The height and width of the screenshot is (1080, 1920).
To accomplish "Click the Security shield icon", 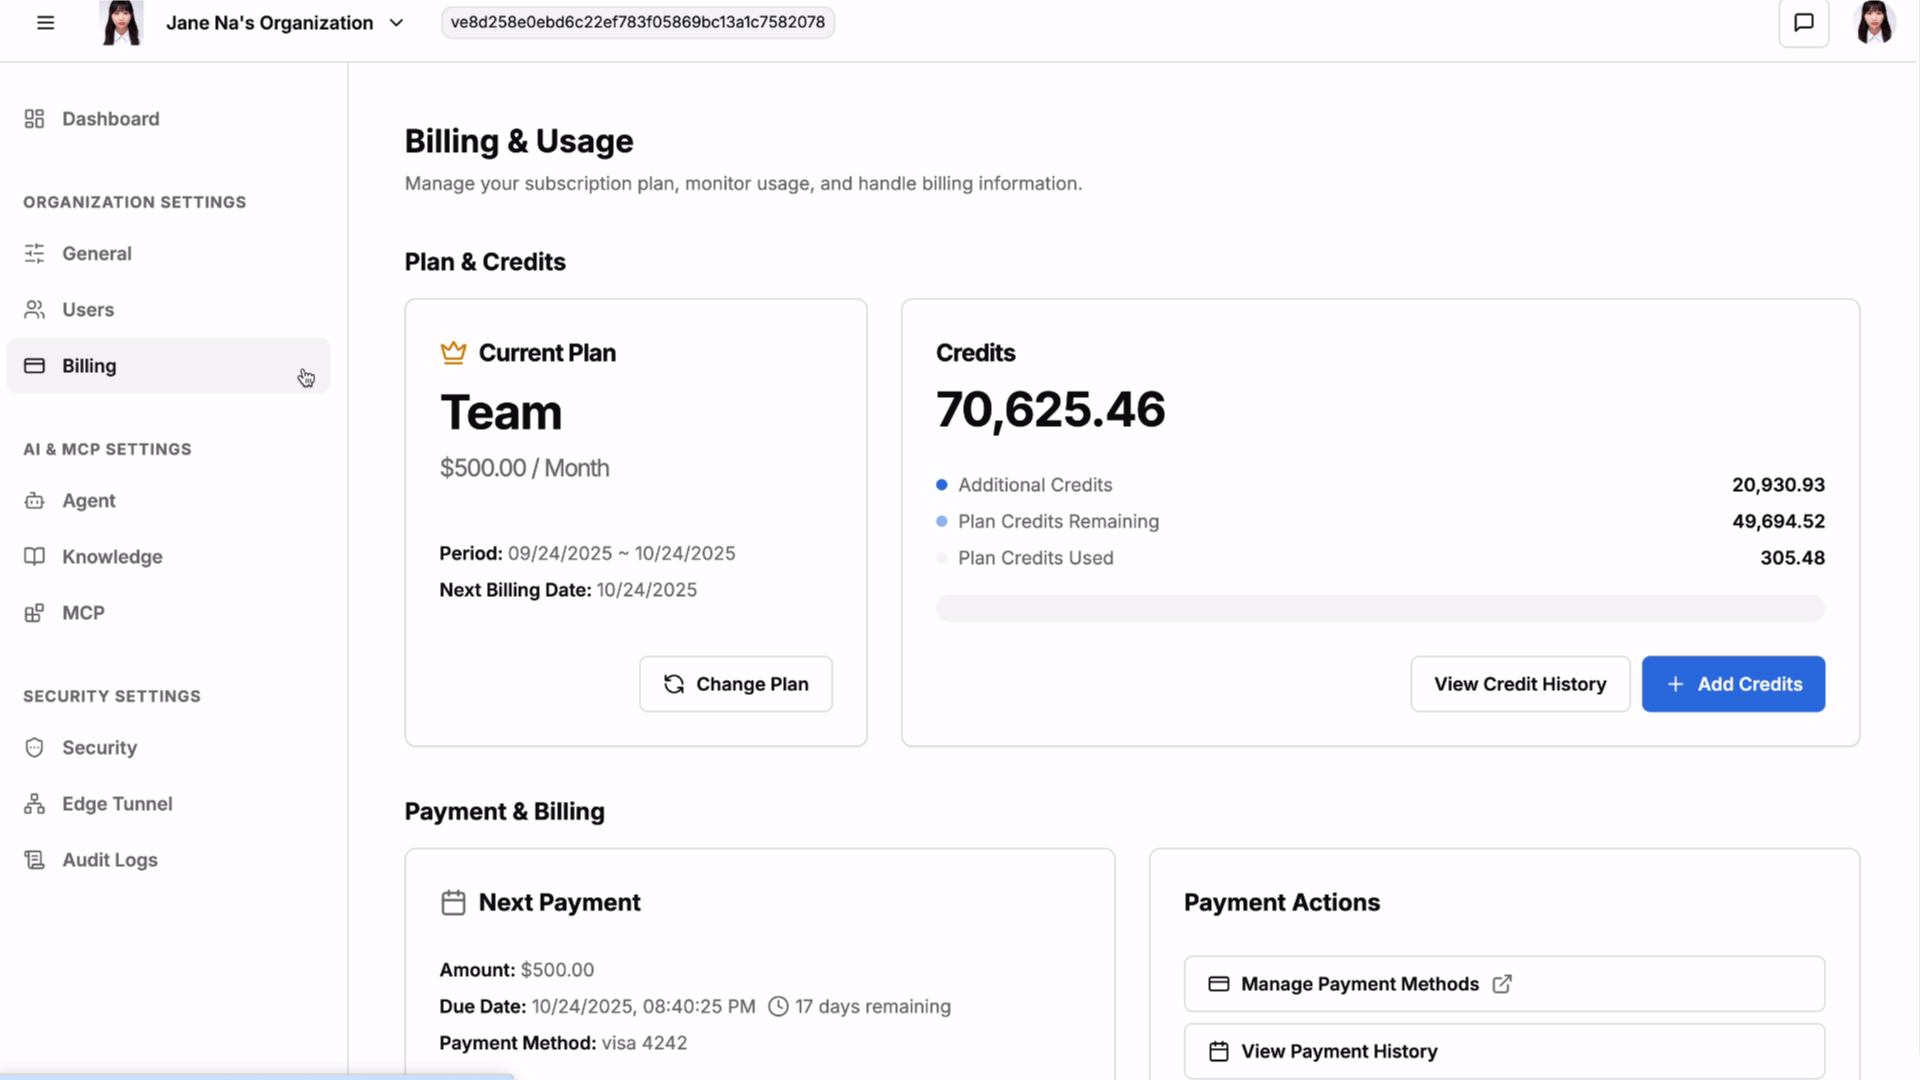I will tap(34, 748).
